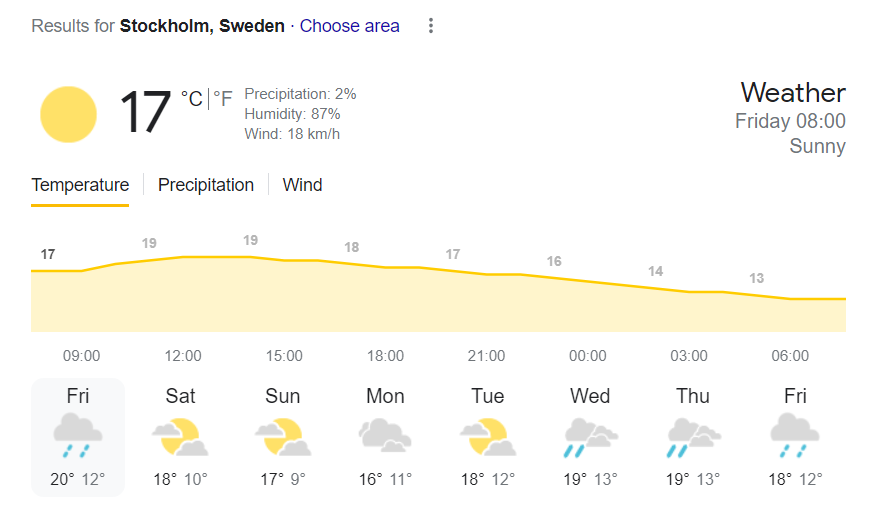Click the Choose area link
869x516 pixels.
[x=349, y=26]
